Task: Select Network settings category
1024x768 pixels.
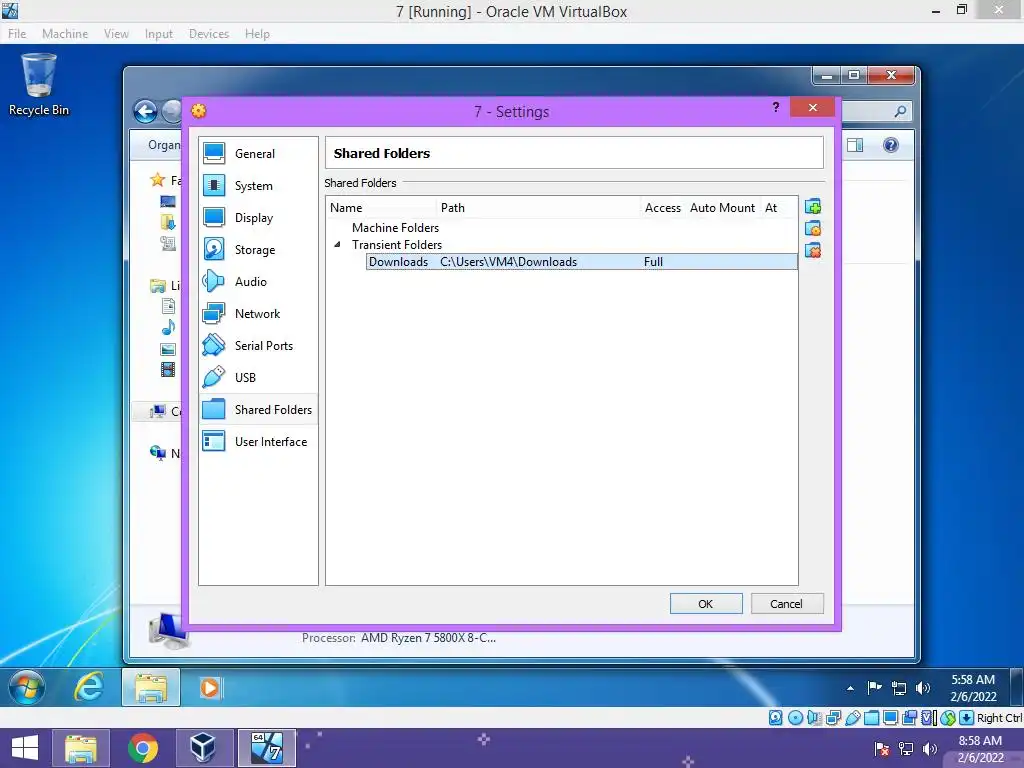Action: tap(259, 313)
